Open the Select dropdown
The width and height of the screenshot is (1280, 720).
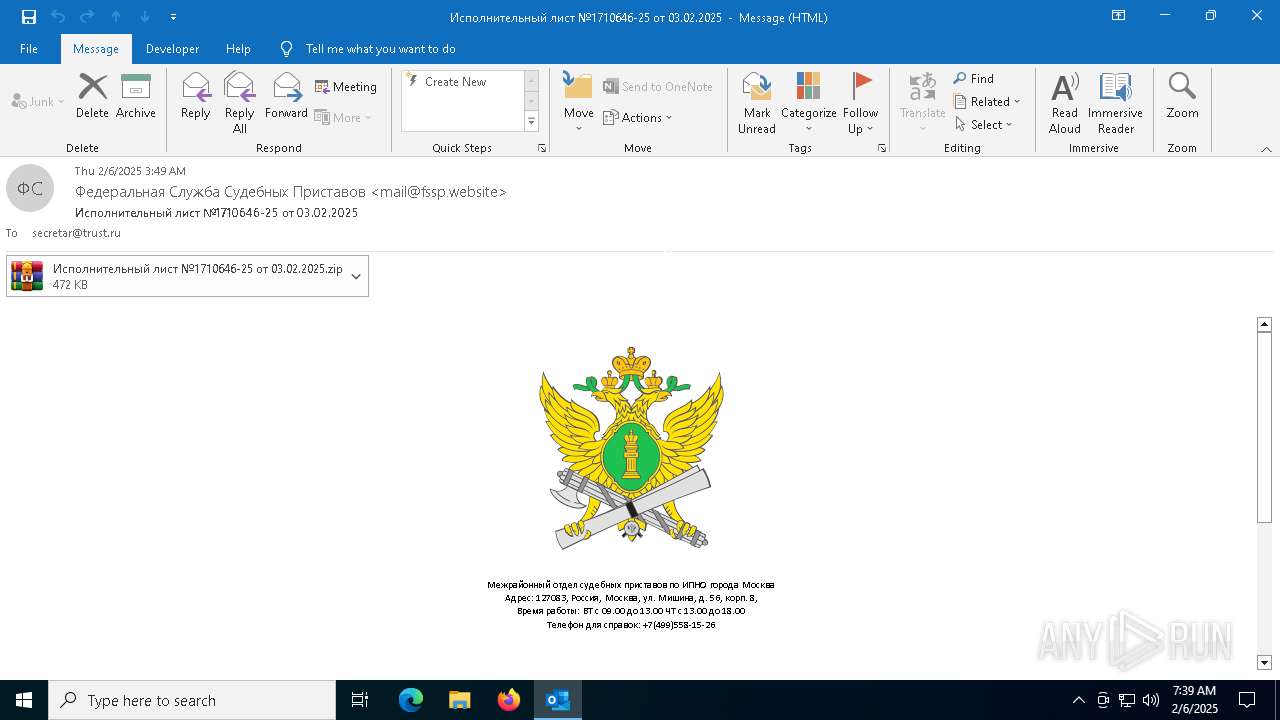point(984,125)
